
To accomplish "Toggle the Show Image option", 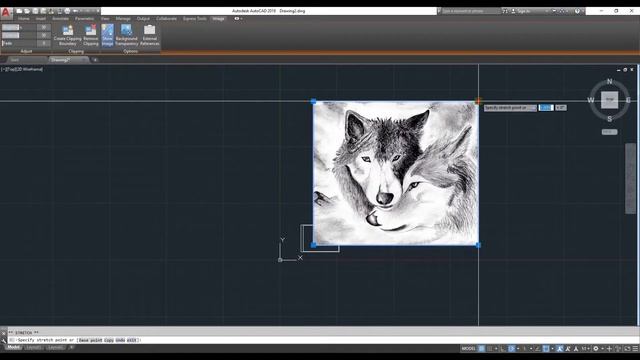I will [x=107, y=35].
